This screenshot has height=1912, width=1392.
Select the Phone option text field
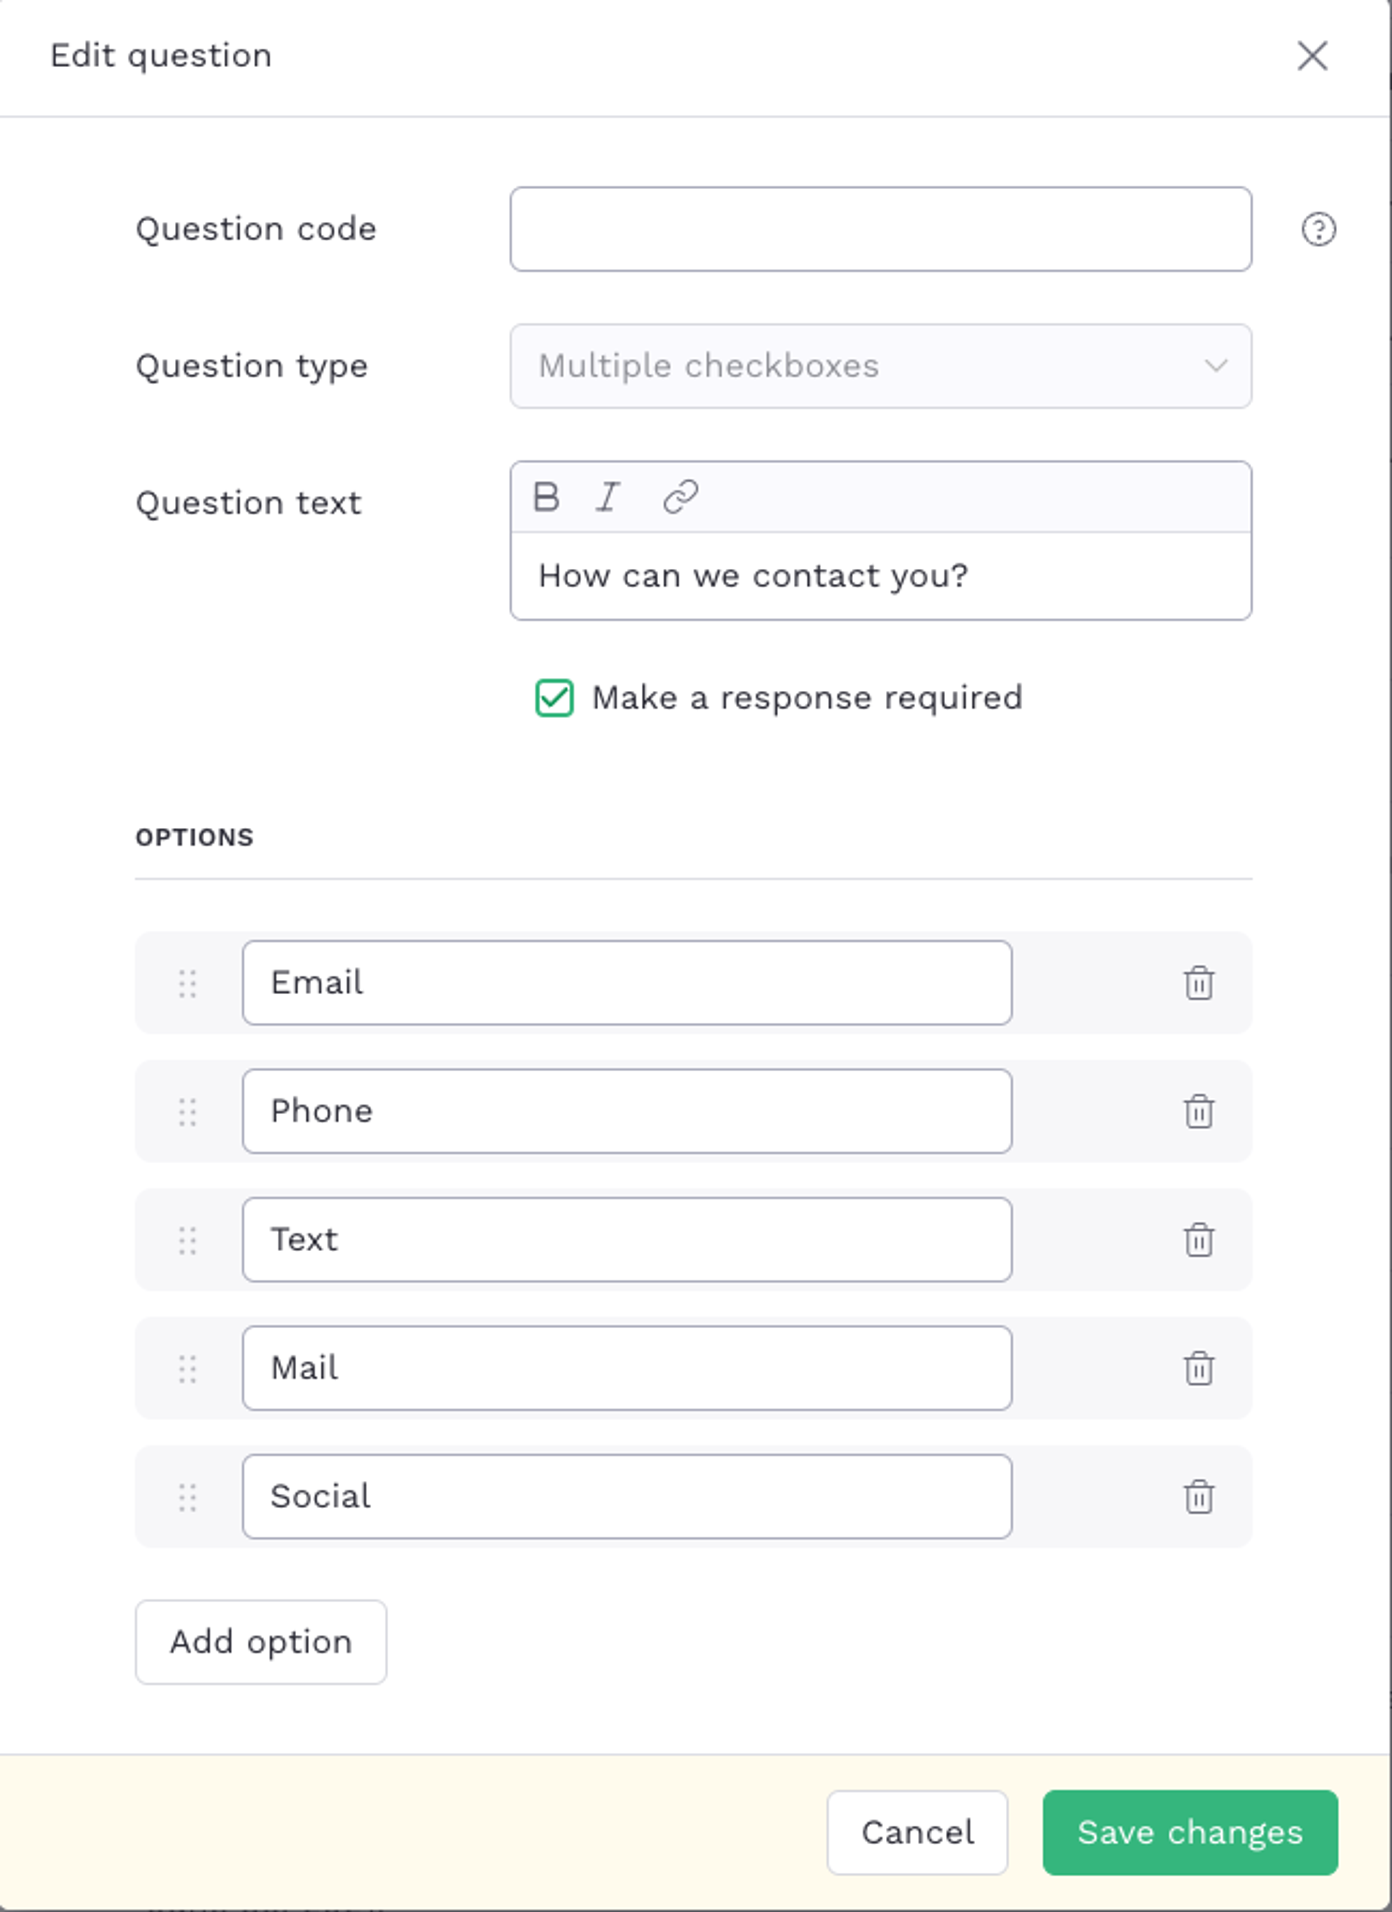click(627, 1111)
